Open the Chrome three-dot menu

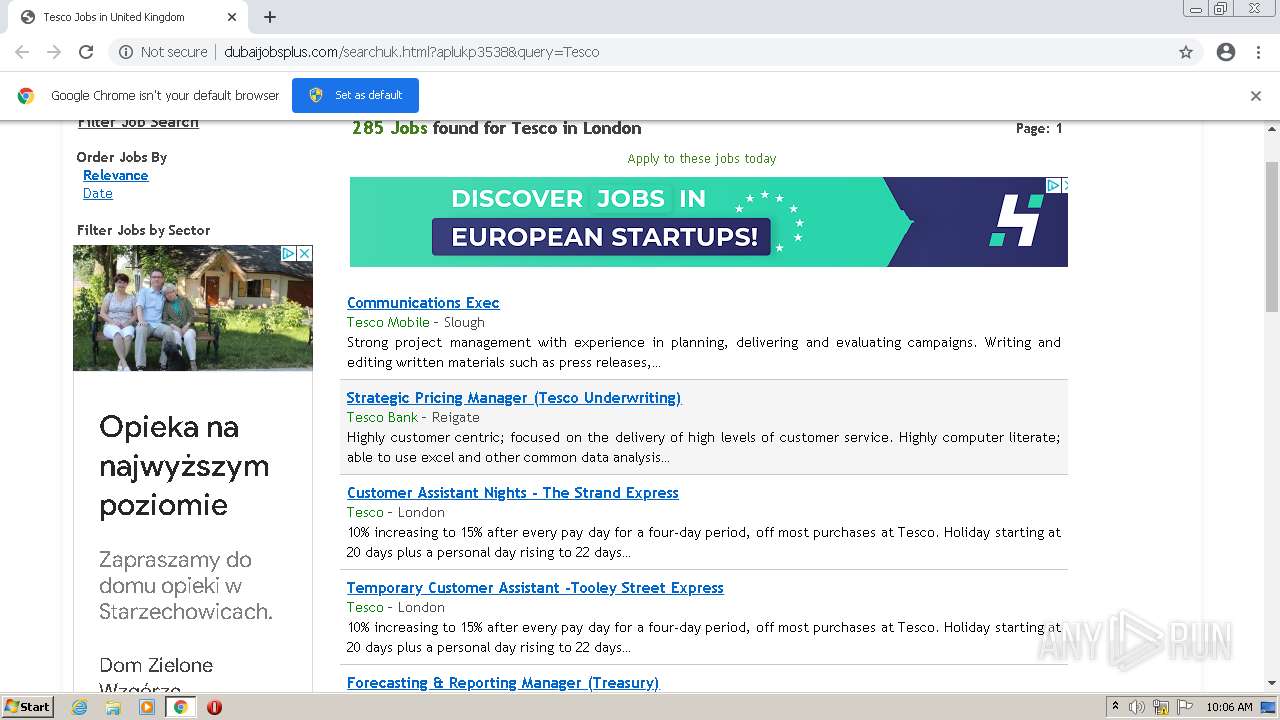1258,52
